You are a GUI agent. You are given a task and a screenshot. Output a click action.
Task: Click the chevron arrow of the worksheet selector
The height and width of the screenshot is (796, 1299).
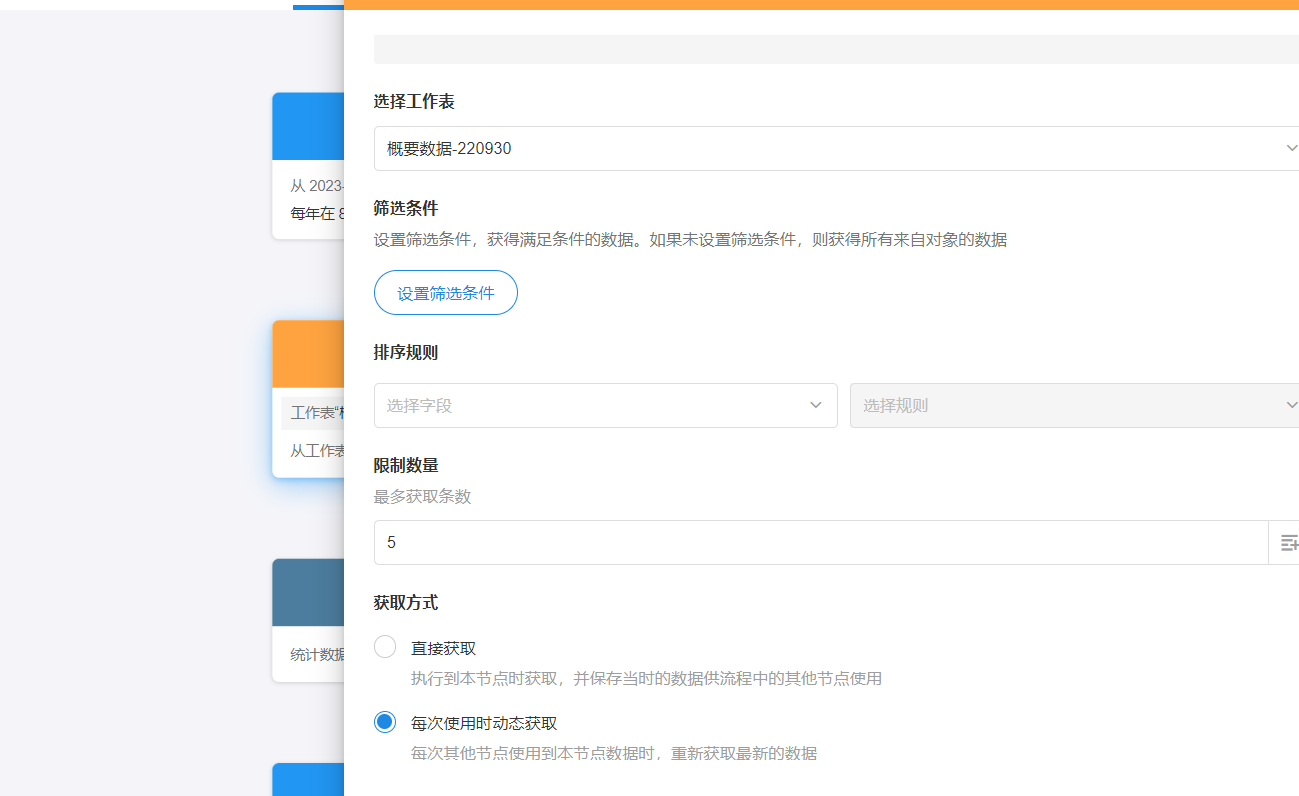pos(1291,148)
